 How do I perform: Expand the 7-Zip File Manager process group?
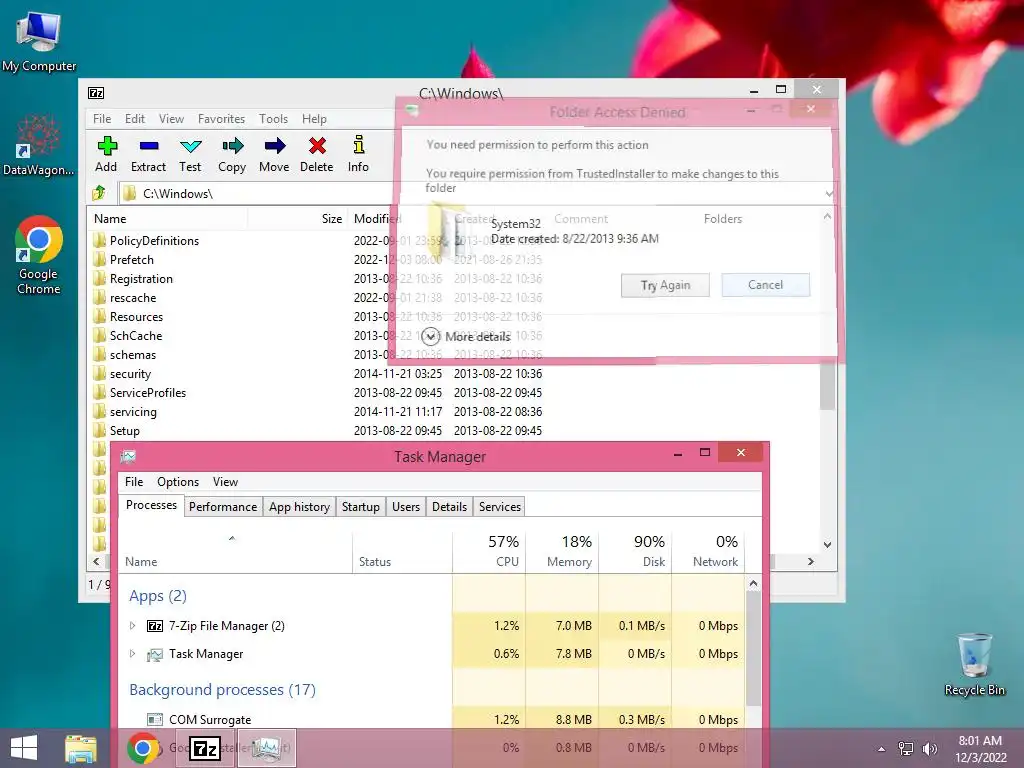133,626
